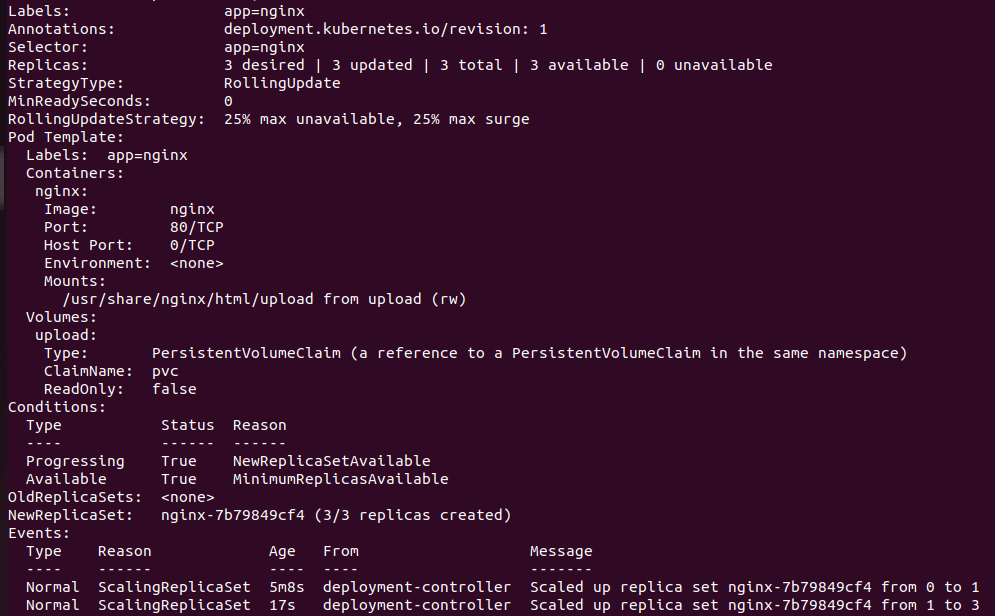
Task: Click the /usr/share/nginx/html/upload mount path
Action: point(188,299)
